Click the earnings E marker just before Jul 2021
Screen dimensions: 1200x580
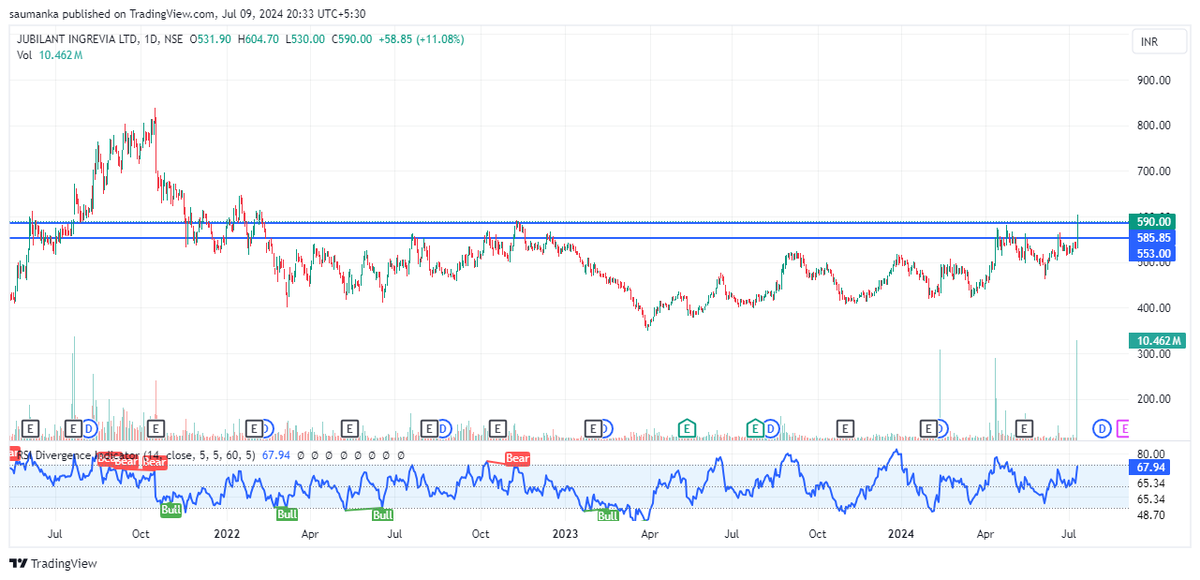point(31,428)
